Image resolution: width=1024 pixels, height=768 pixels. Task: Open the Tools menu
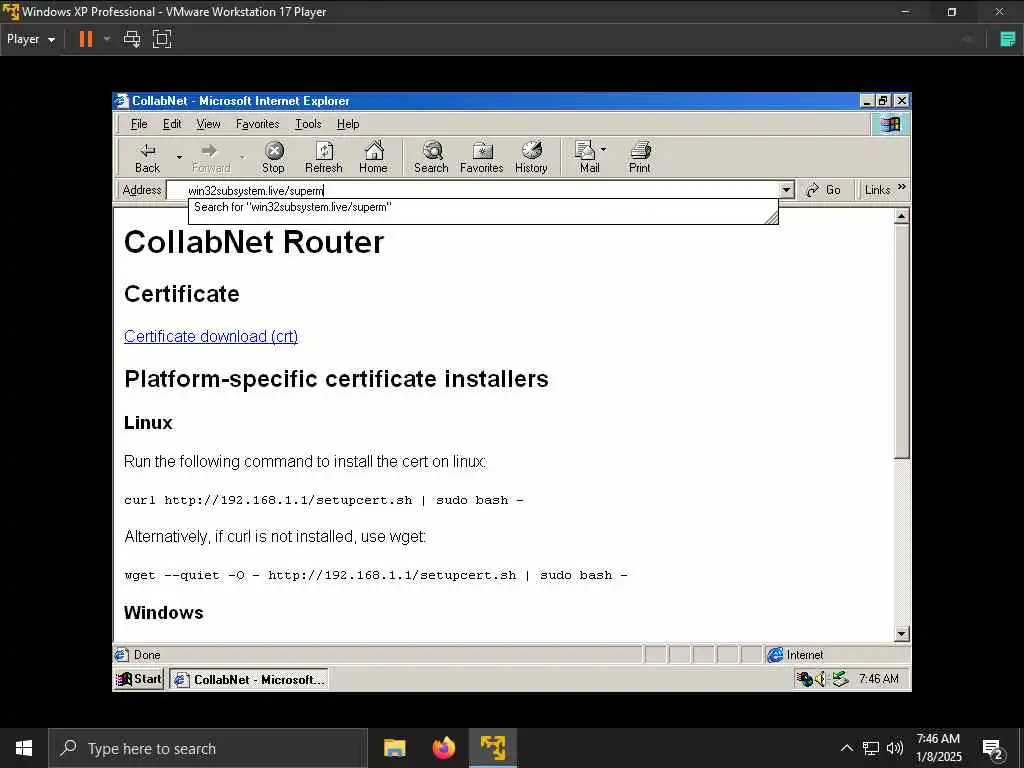(x=308, y=124)
